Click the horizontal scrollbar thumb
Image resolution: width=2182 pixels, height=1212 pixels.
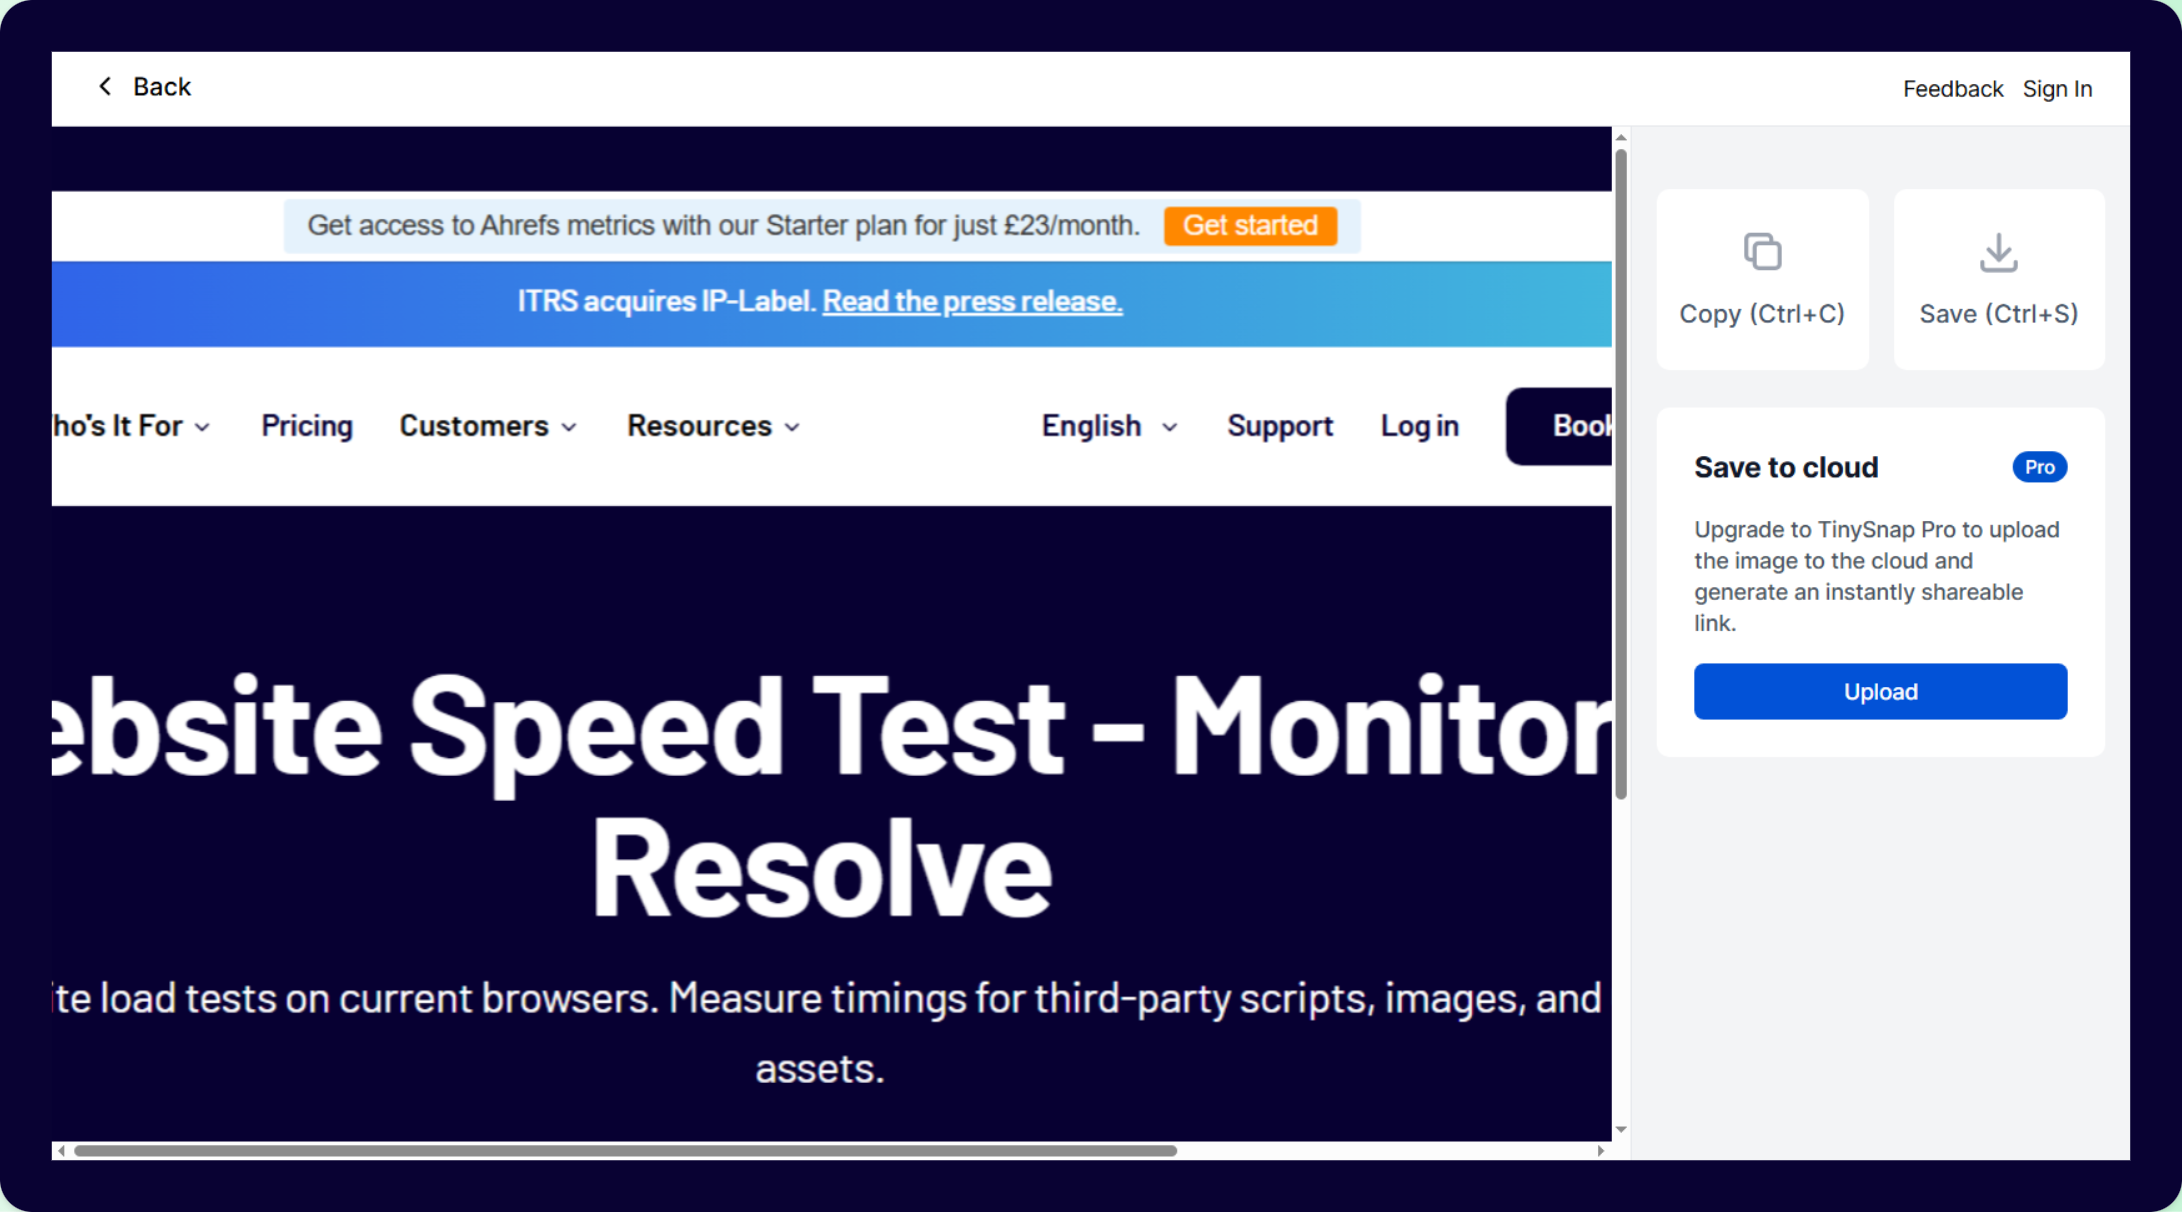tap(625, 1151)
